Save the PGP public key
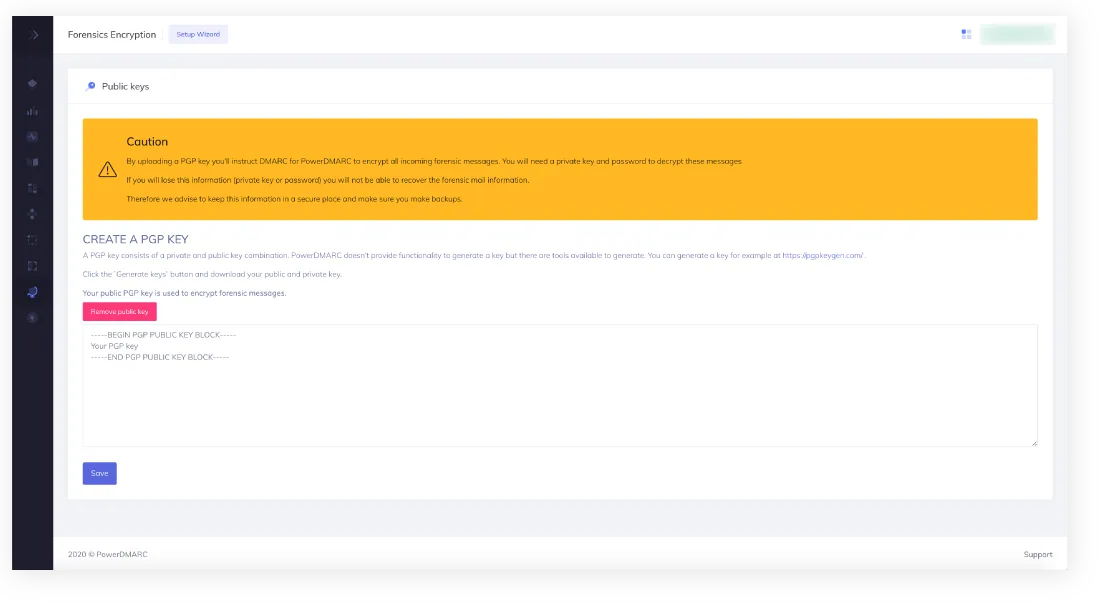 click(100, 474)
